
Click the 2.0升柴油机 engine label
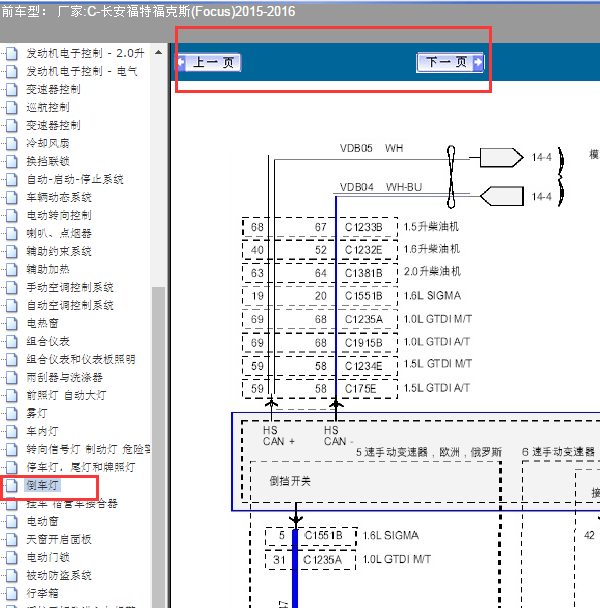(x=432, y=271)
